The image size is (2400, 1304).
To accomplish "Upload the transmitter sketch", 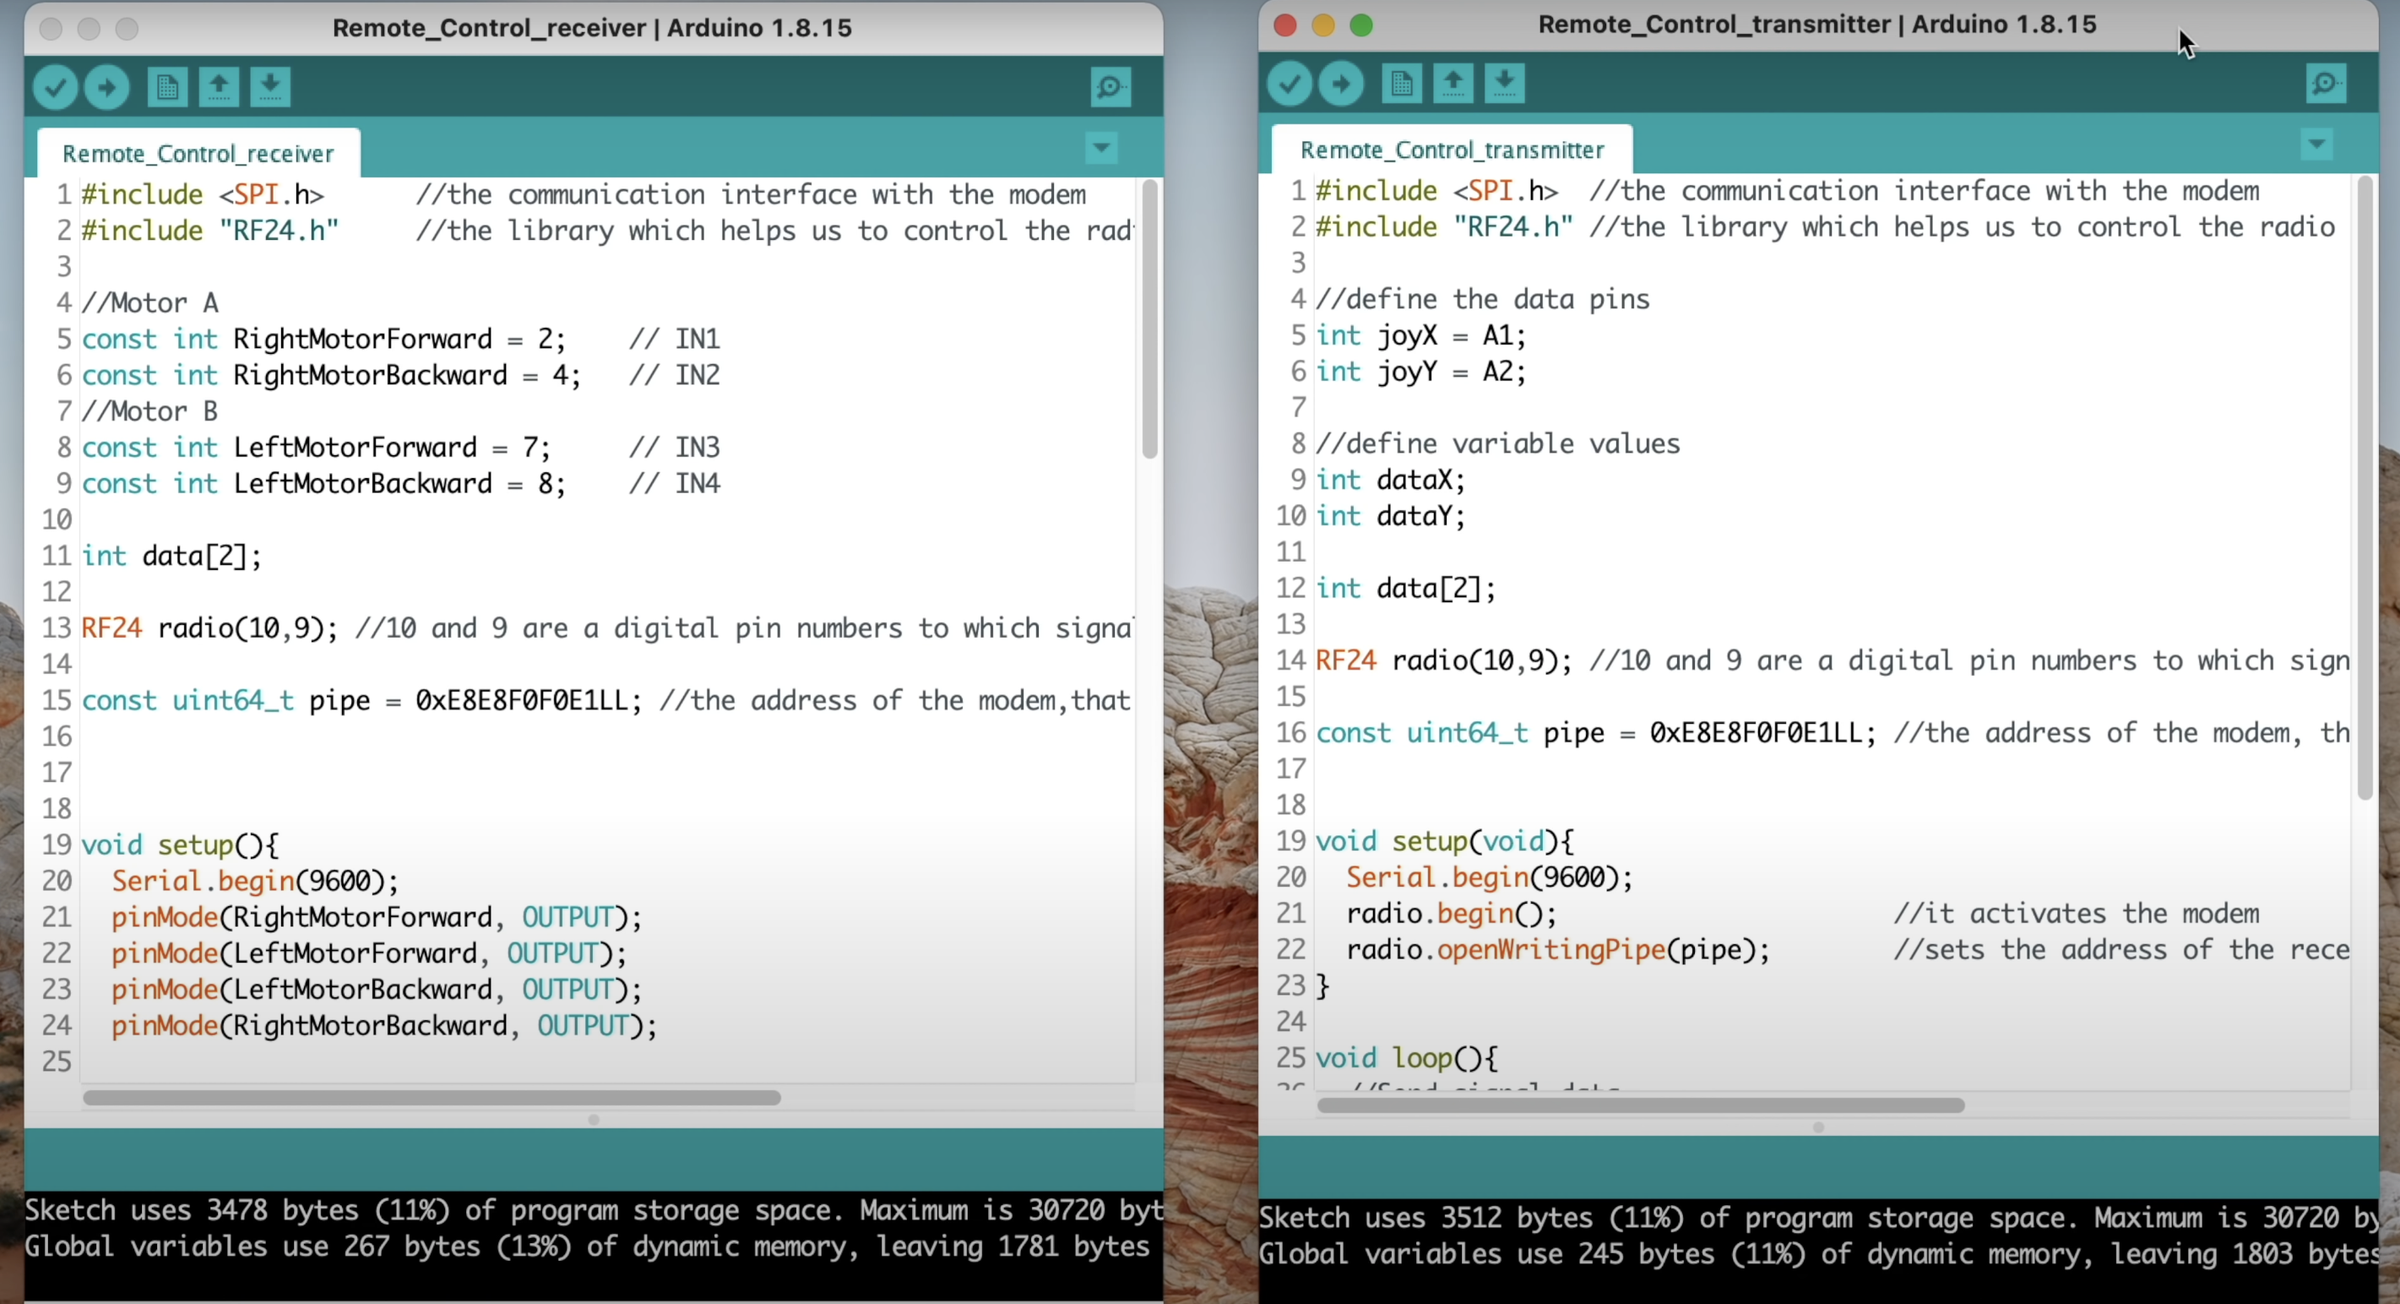I will pyautogui.click(x=1341, y=84).
